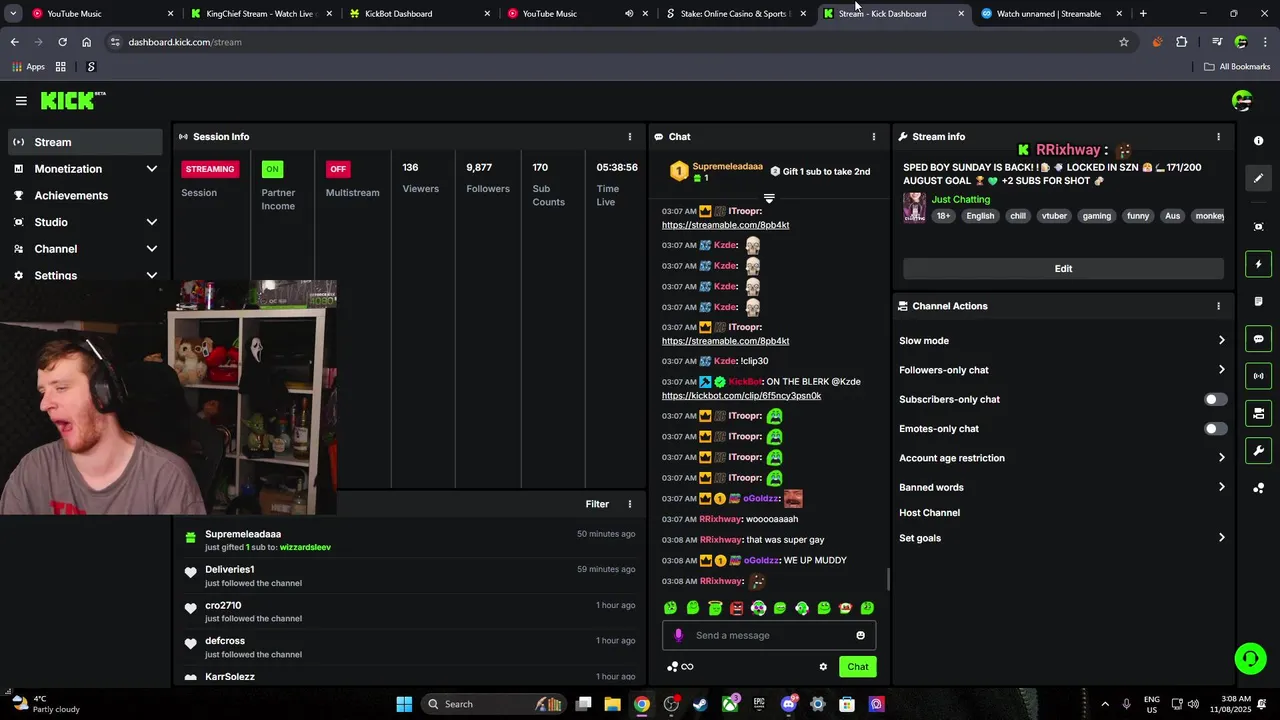1280x720 pixels.
Task: Toggle the wrench widget in right sidebar
Action: point(1259,451)
